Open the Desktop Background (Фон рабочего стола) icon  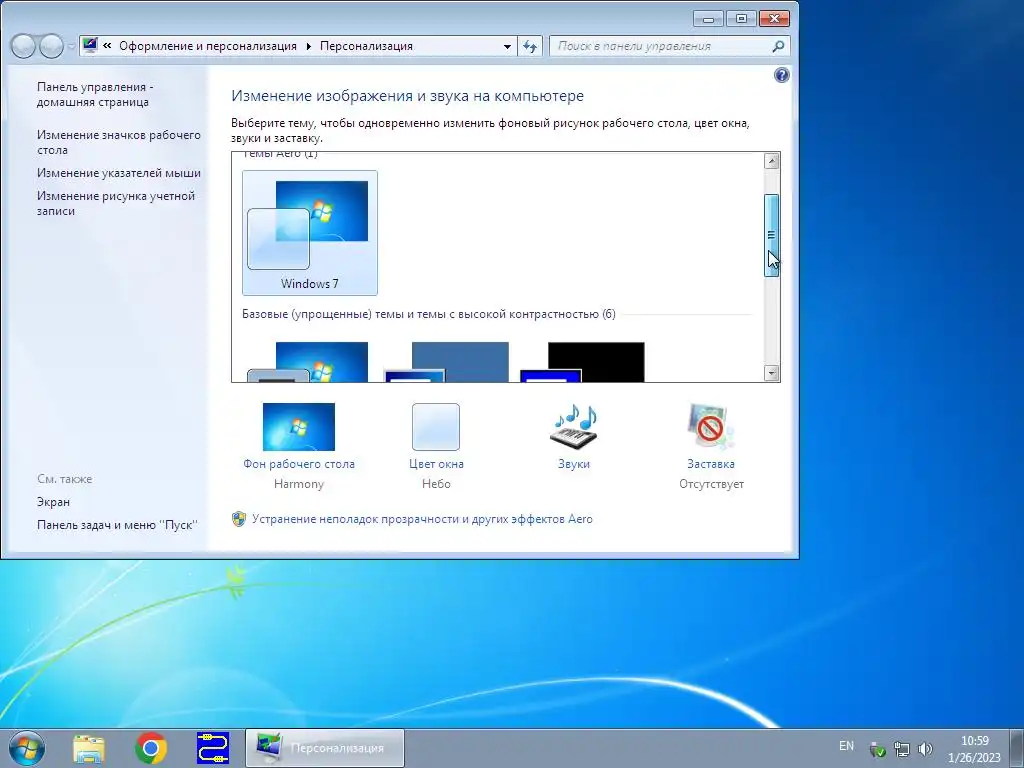[298, 426]
